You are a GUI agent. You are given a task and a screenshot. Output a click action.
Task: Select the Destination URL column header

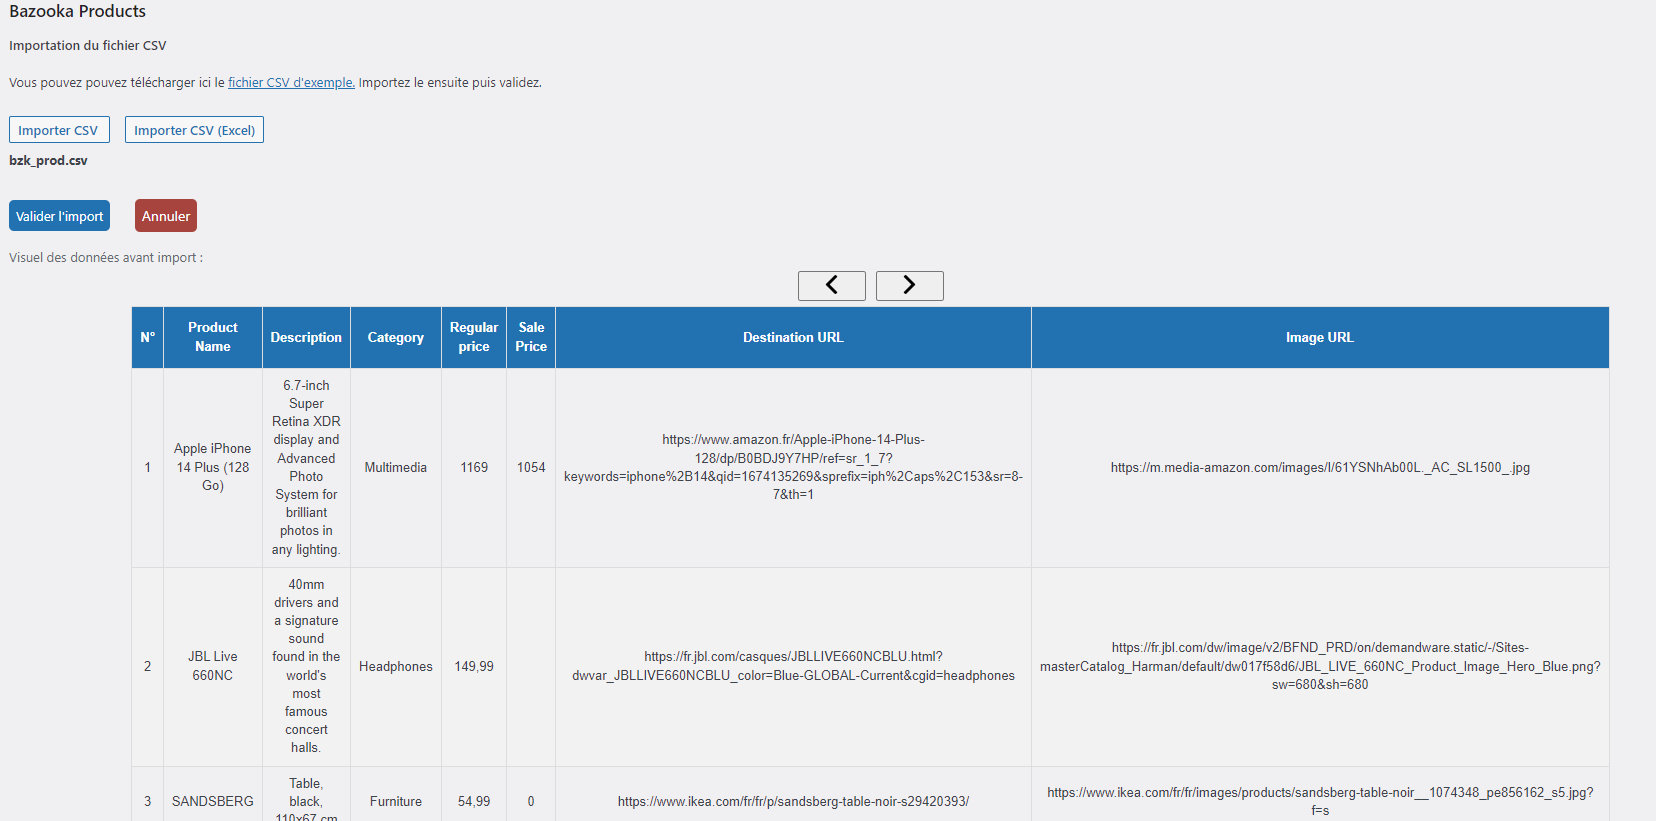793,338
